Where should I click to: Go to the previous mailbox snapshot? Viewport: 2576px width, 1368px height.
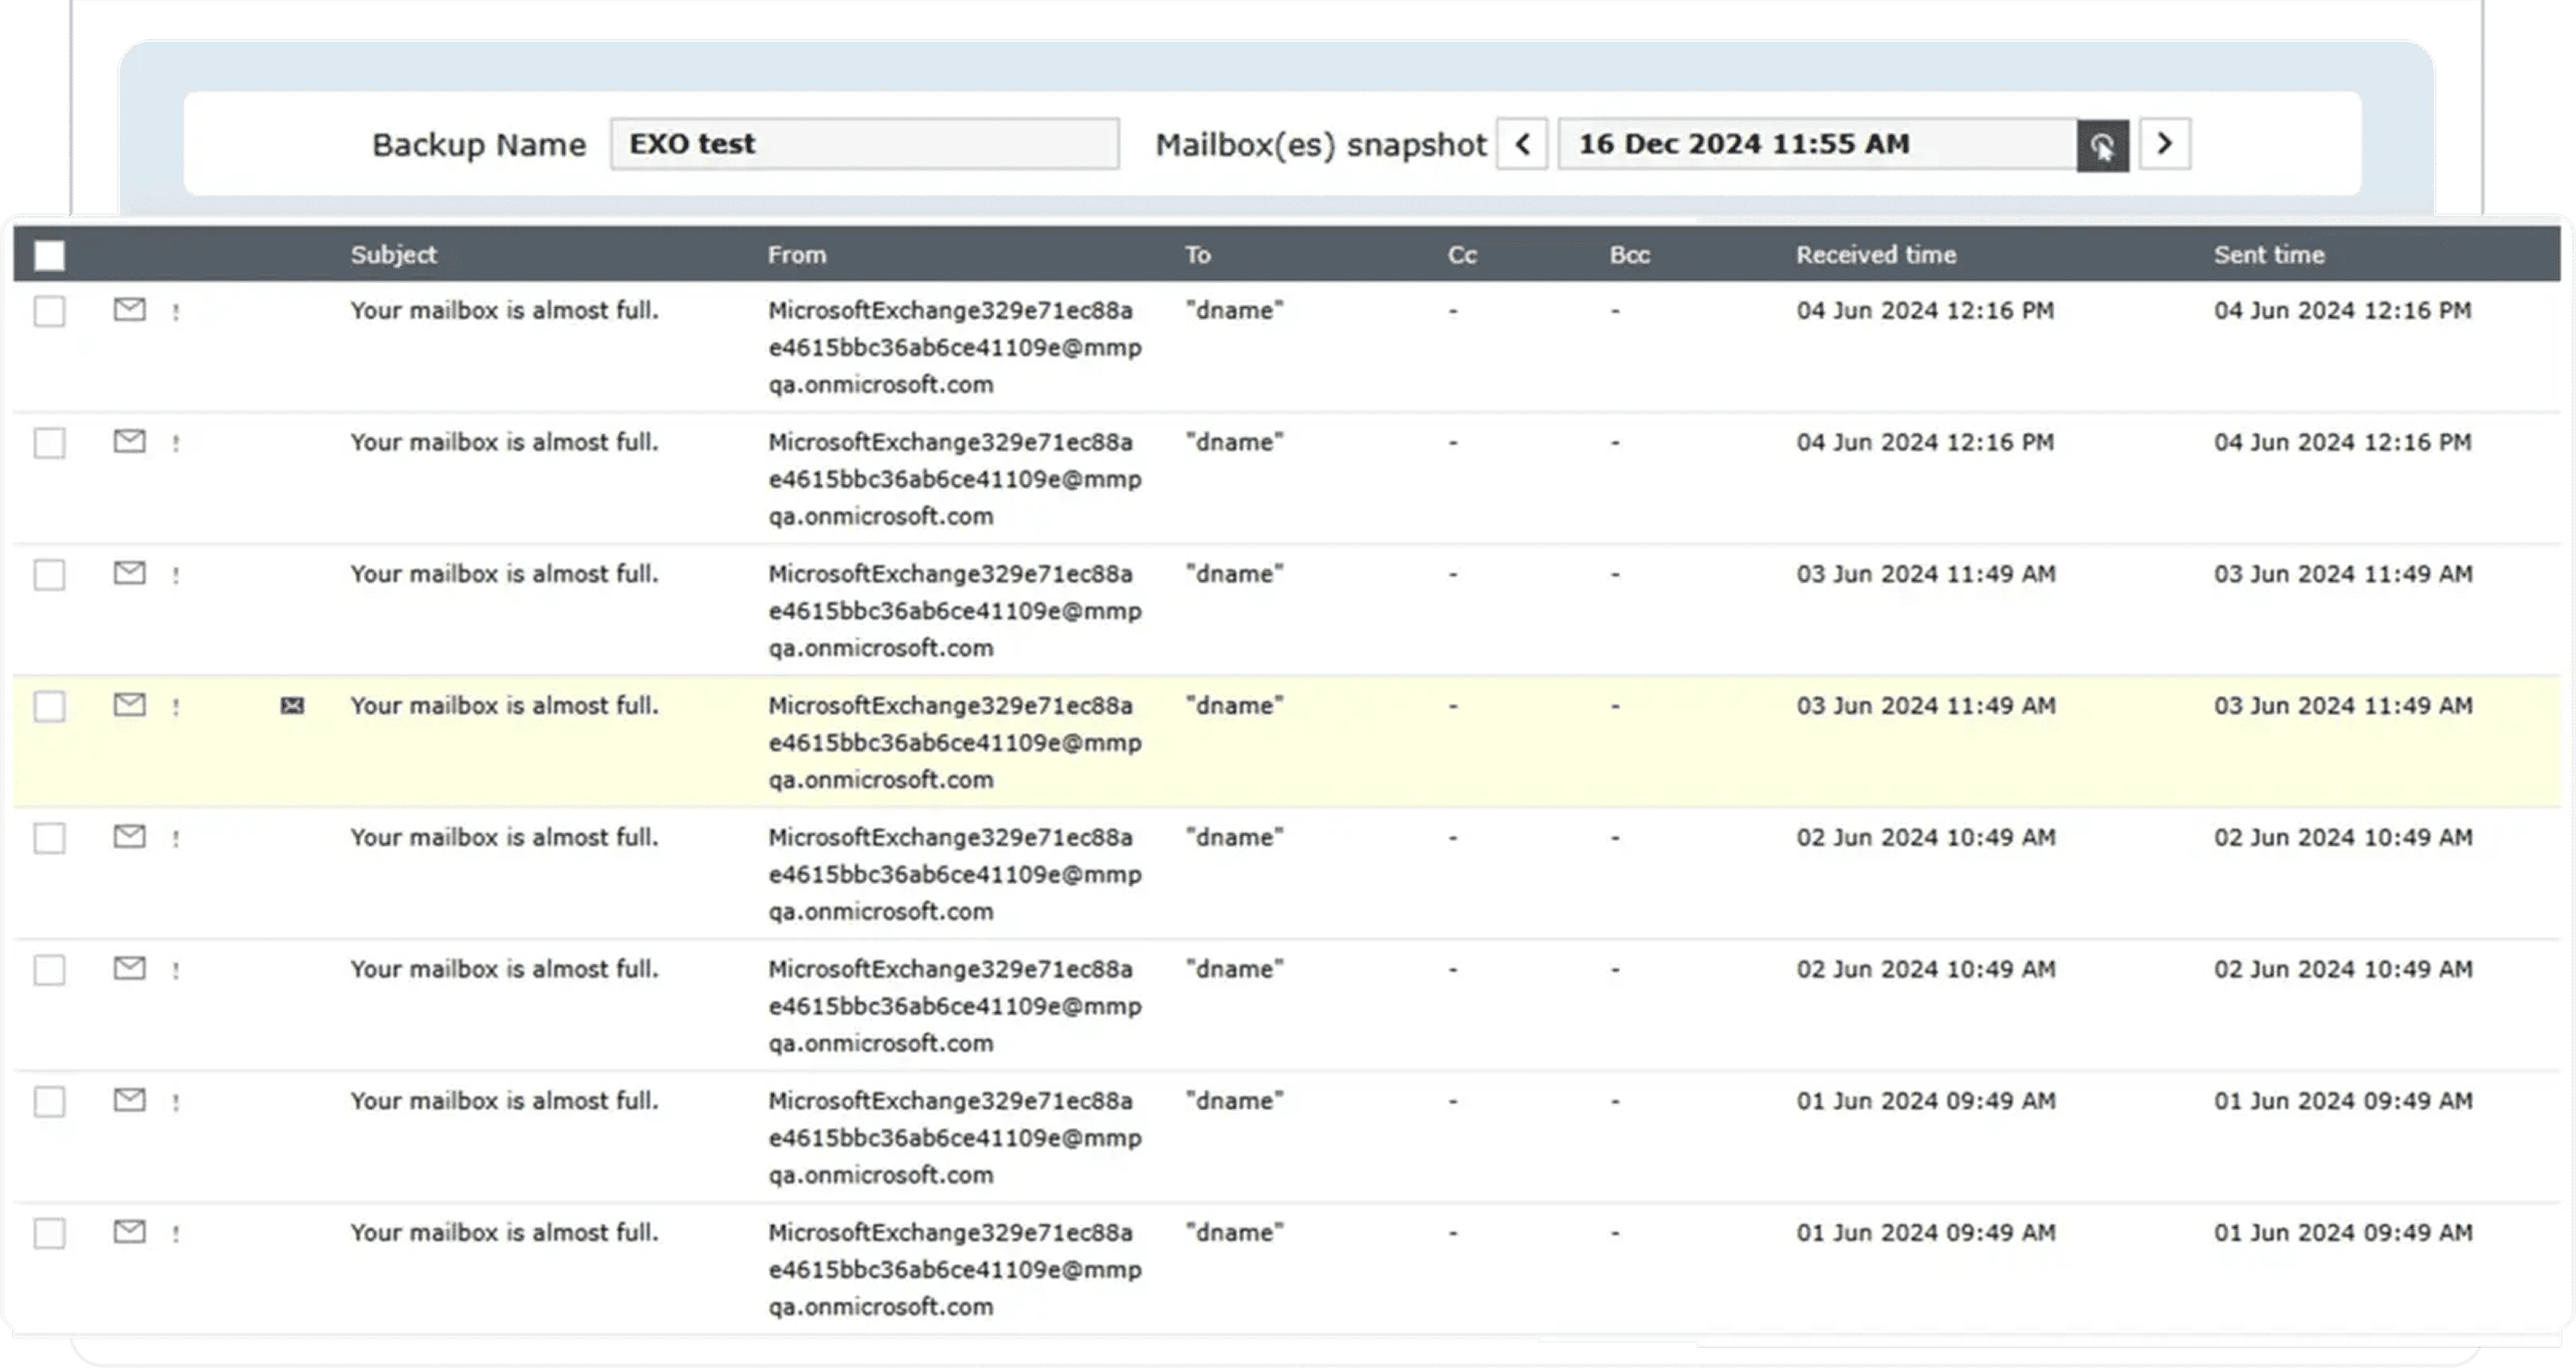[x=1522, y=144]
